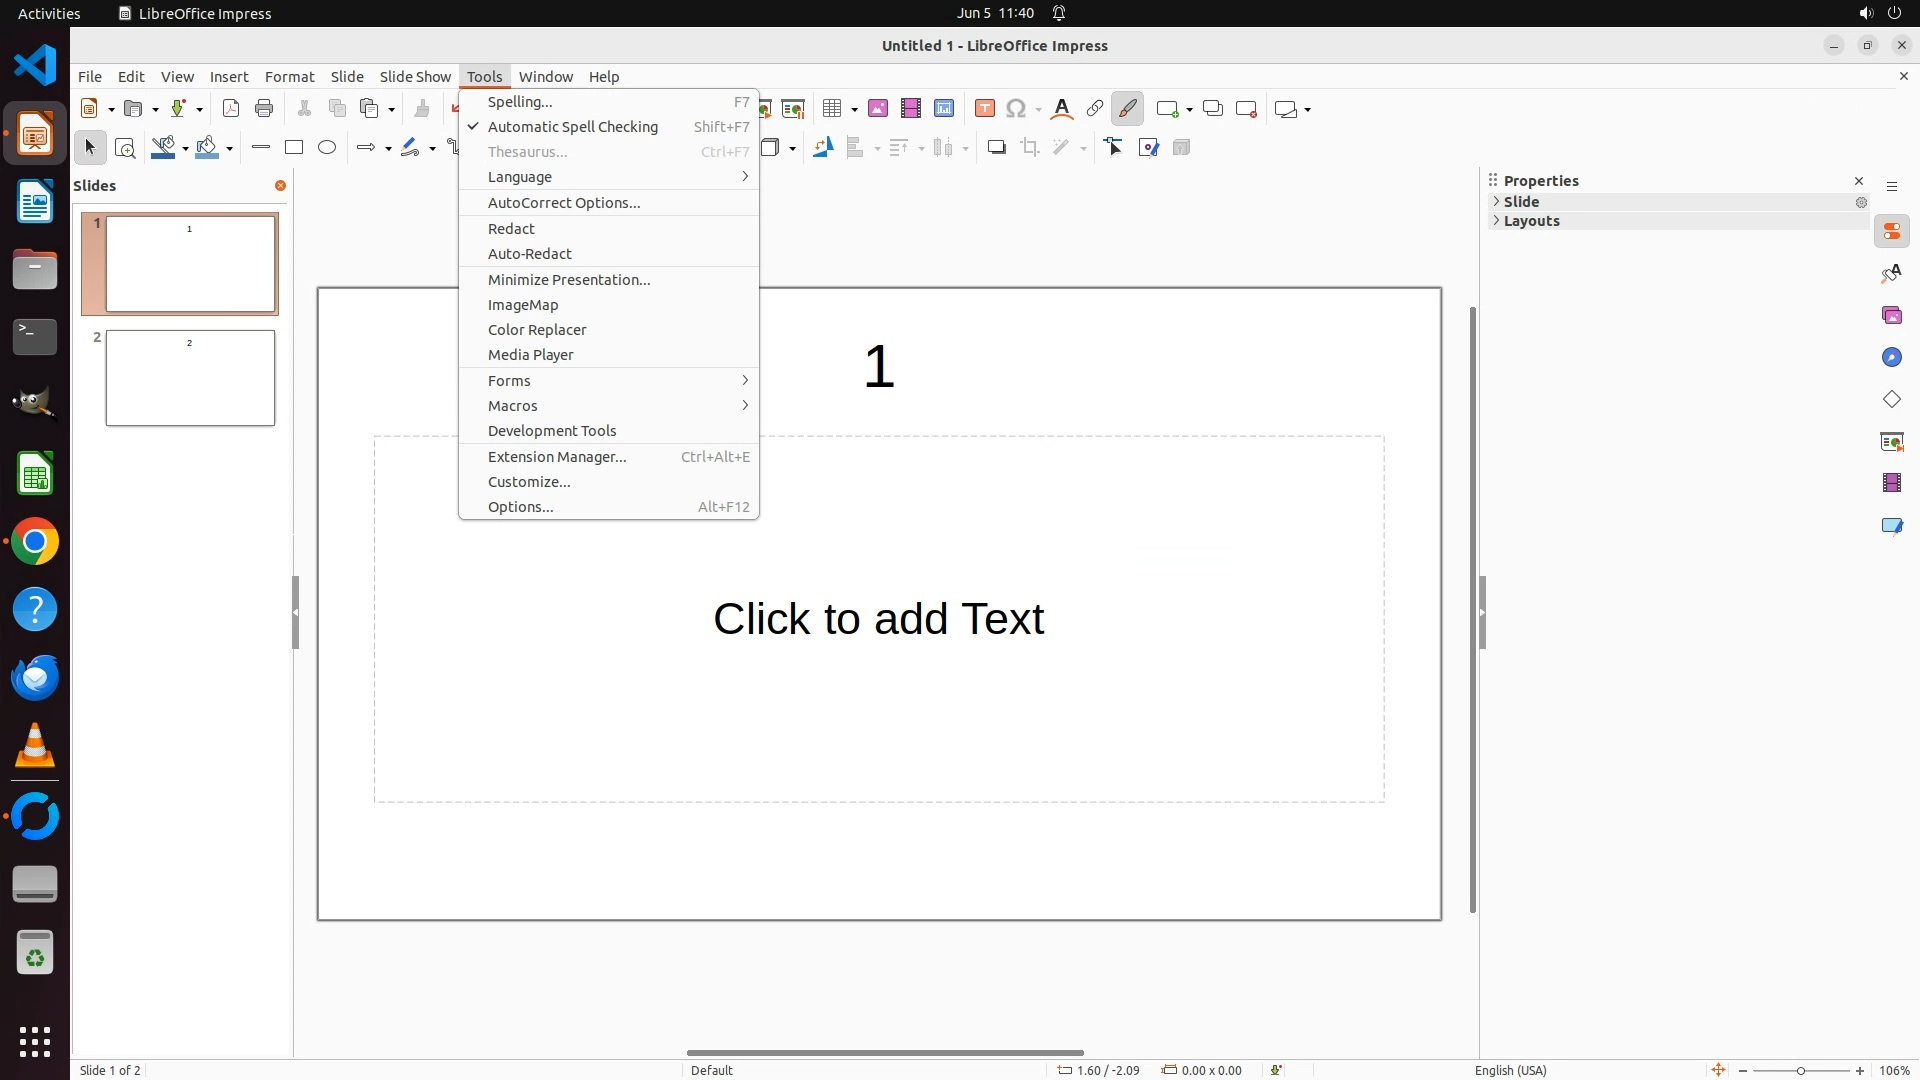Select slide 2 thumbnail in Slides panel
This screenshot has width=1920, height=1080.
[x=190, y=378]
